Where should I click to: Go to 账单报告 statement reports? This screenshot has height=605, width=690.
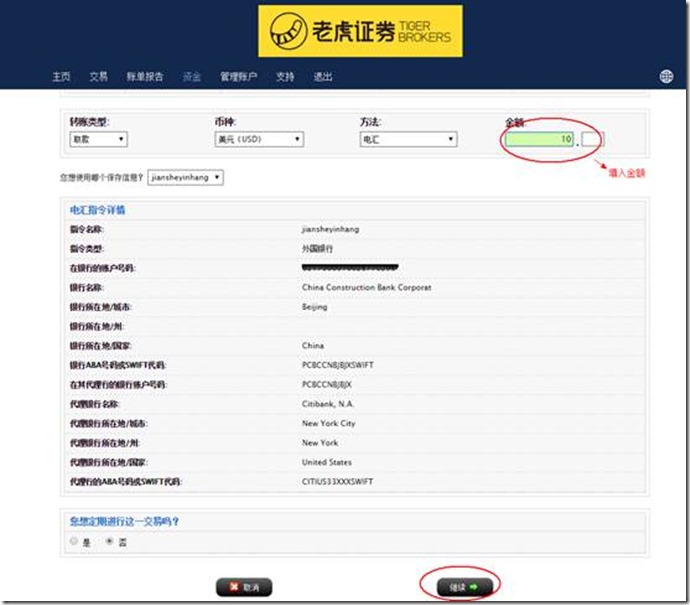[144, 77]
